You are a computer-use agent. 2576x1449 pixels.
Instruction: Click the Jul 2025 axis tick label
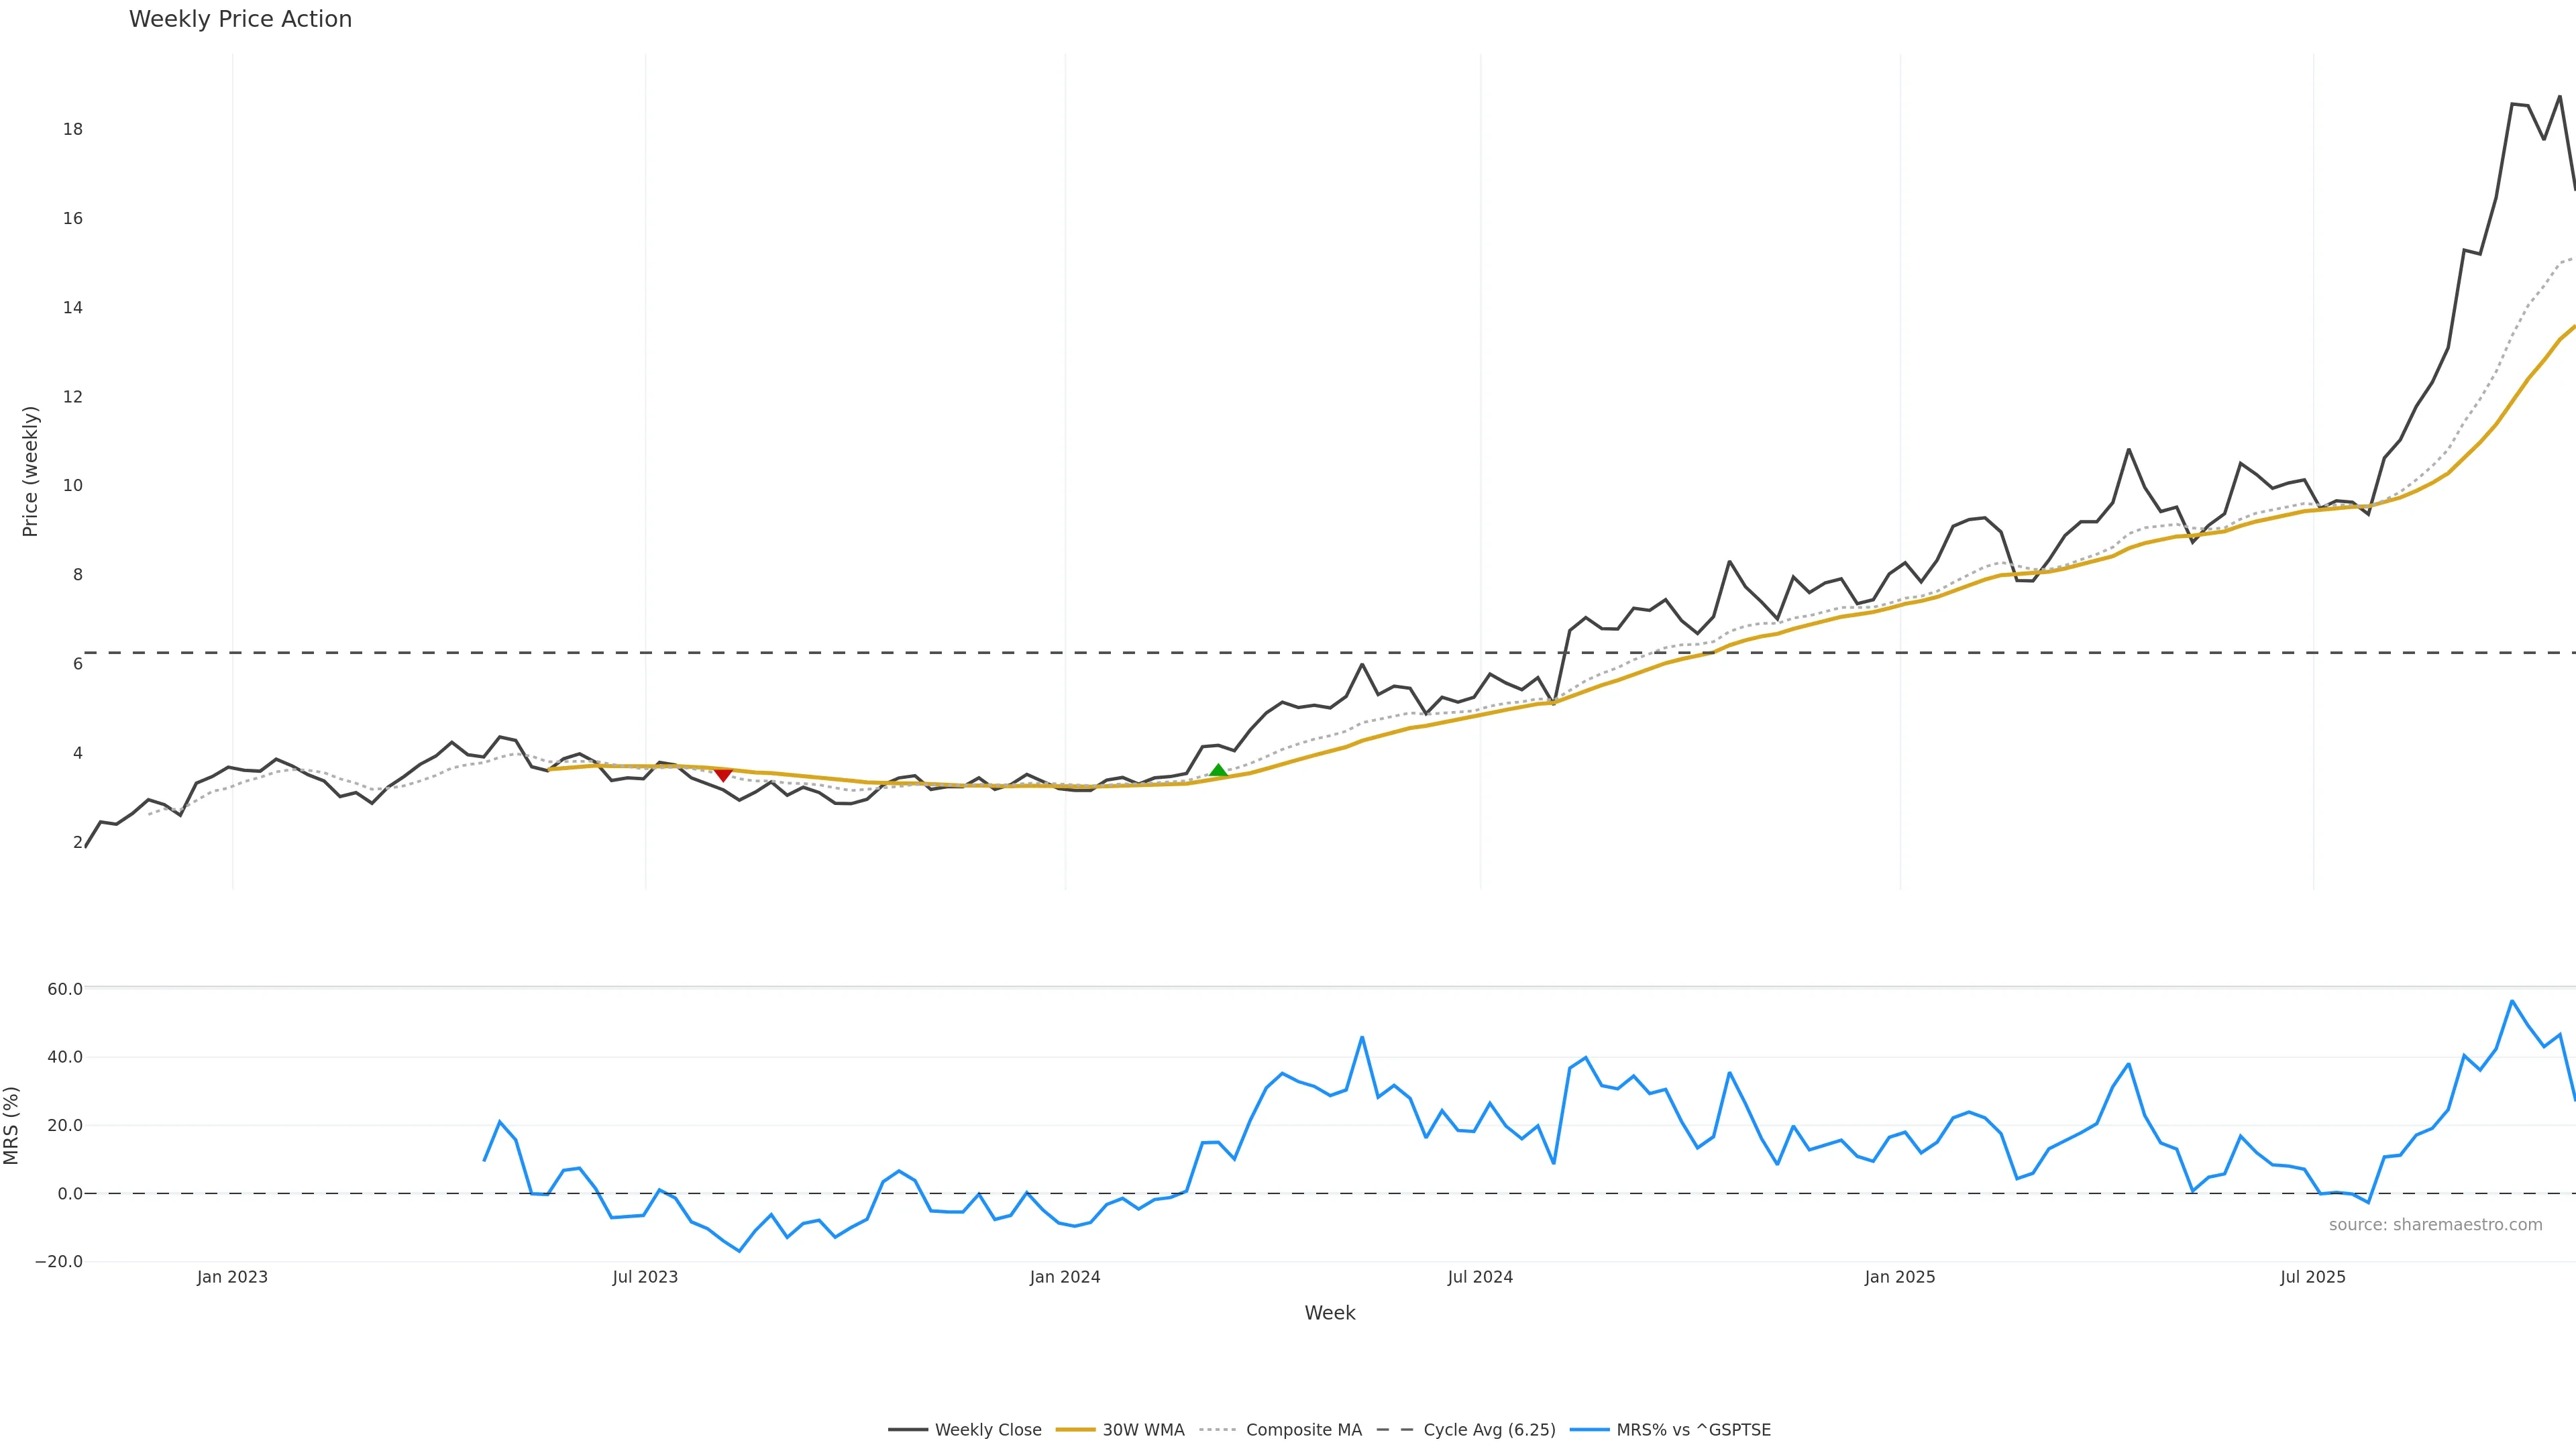pyautogui.click(x=2313, y=1277)
